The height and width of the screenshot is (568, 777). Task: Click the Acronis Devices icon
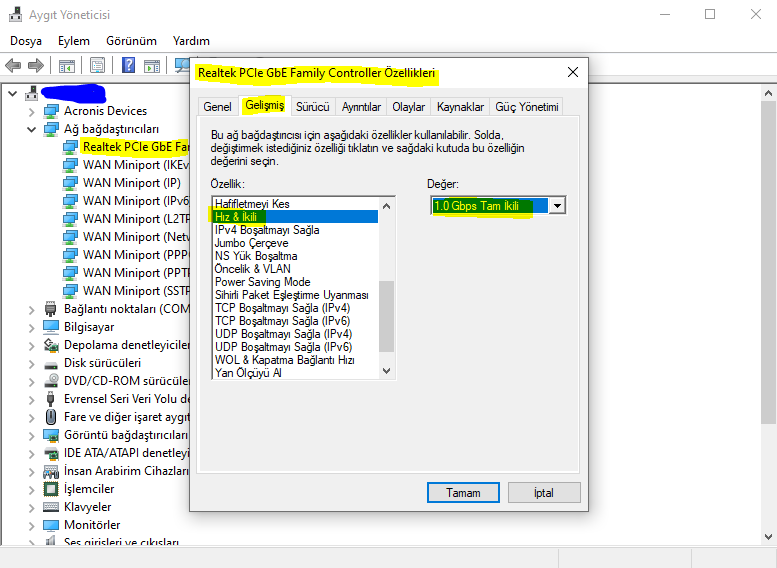pos(51,111)
